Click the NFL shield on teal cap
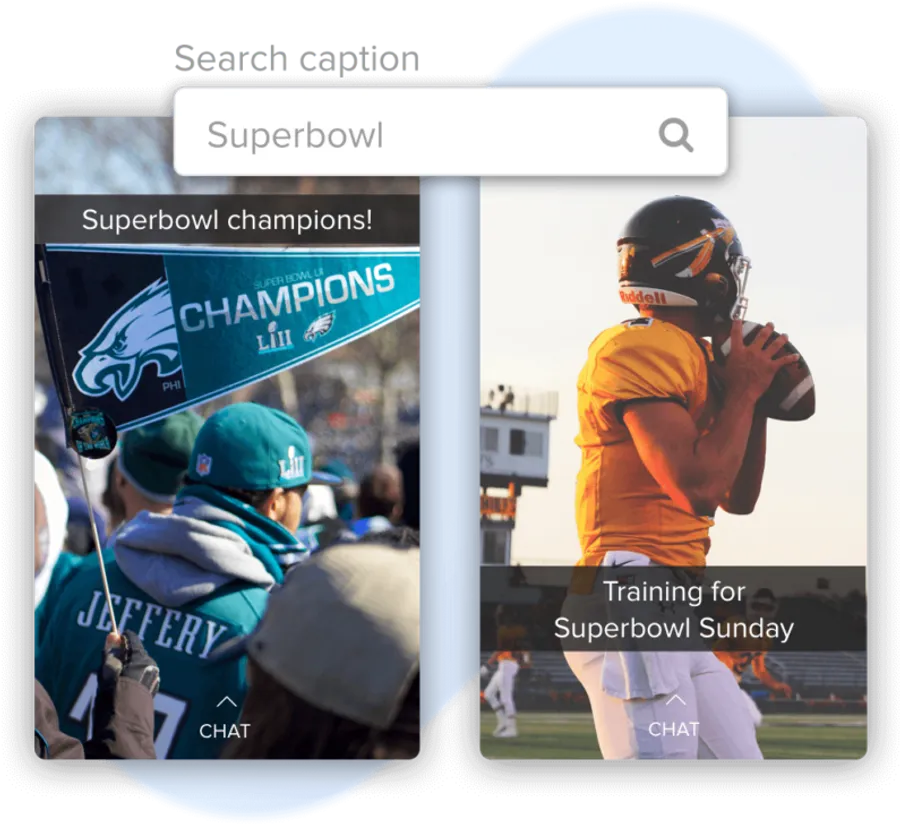 [x=203, y=464]
